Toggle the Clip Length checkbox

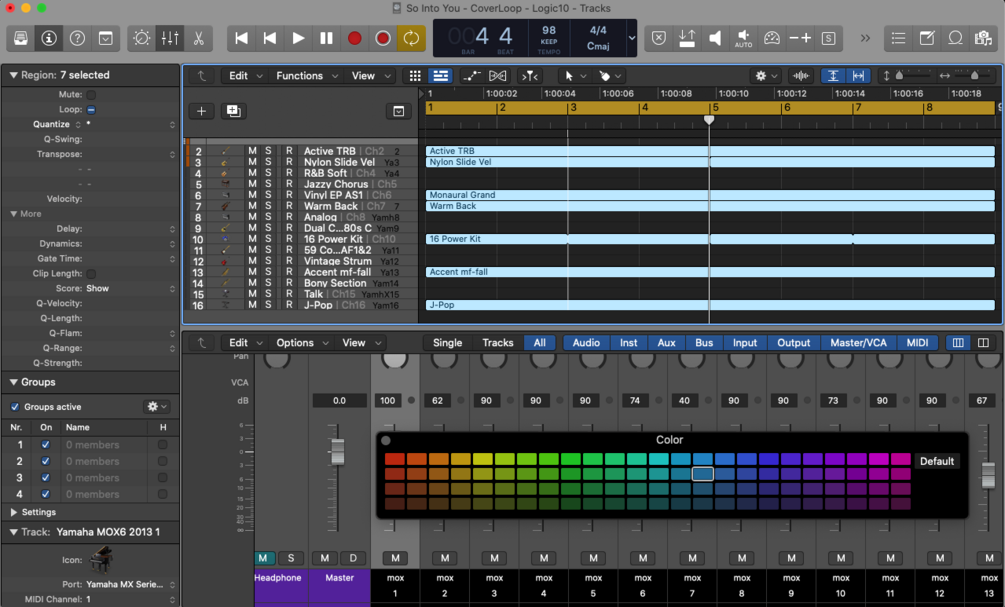click(x=91, y=274)
